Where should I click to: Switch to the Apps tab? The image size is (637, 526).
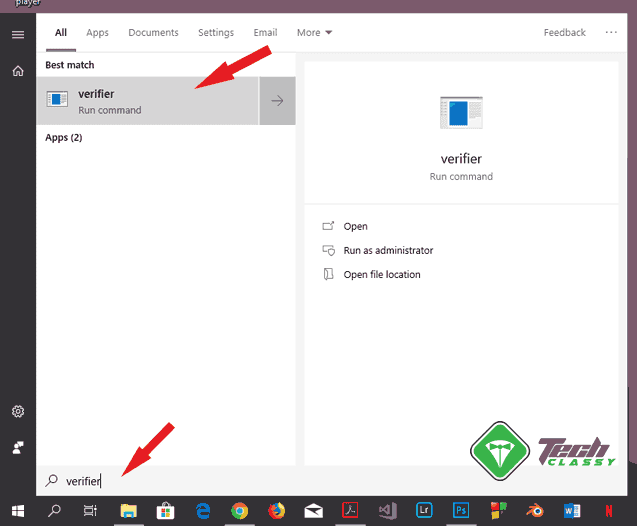tap(98, 32)
